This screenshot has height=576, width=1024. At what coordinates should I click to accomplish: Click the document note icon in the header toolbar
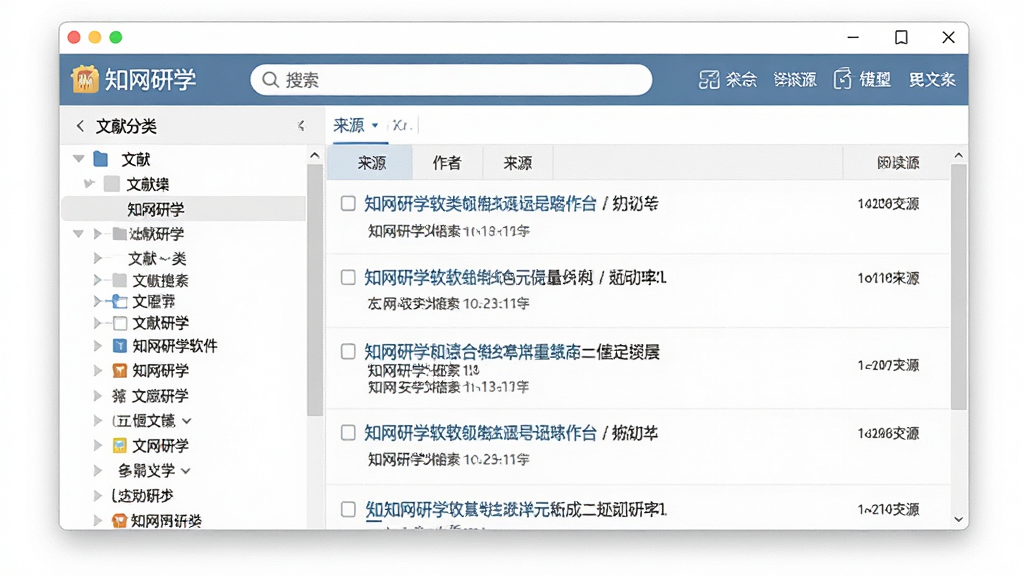(x=842, y=79)
